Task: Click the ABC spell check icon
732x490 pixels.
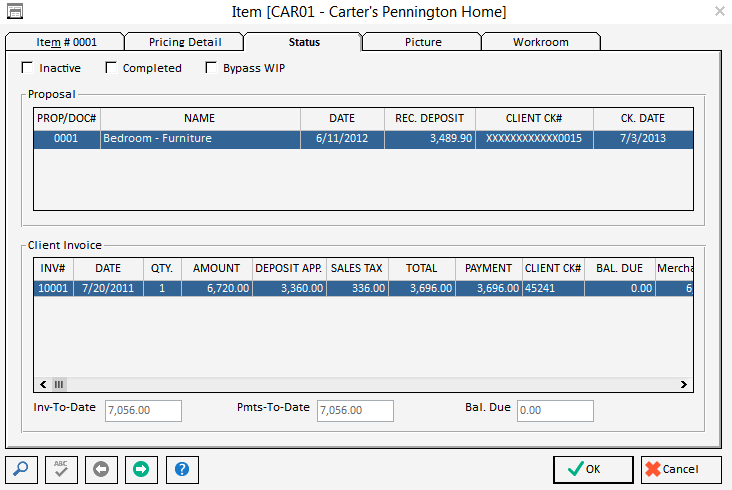Action: tap(61, 469)
